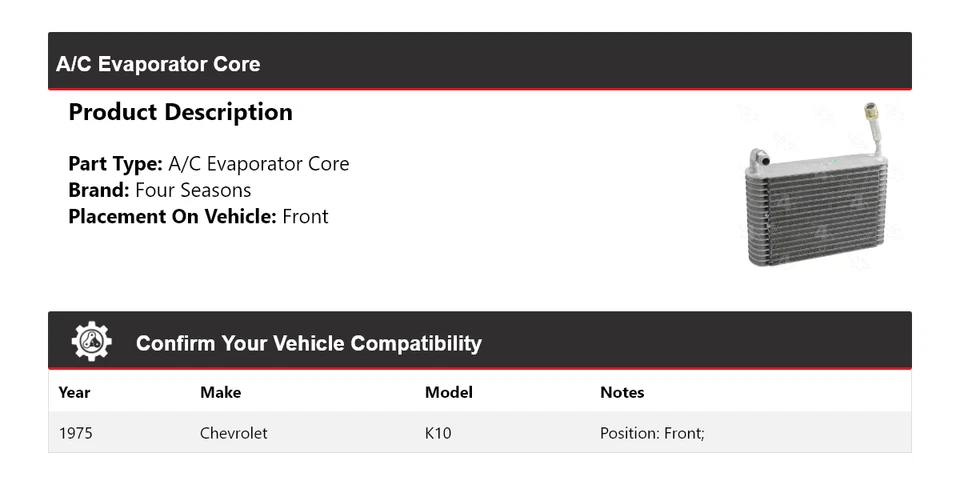Click the A/C Evaporator Core title bar

pos(158,64)
